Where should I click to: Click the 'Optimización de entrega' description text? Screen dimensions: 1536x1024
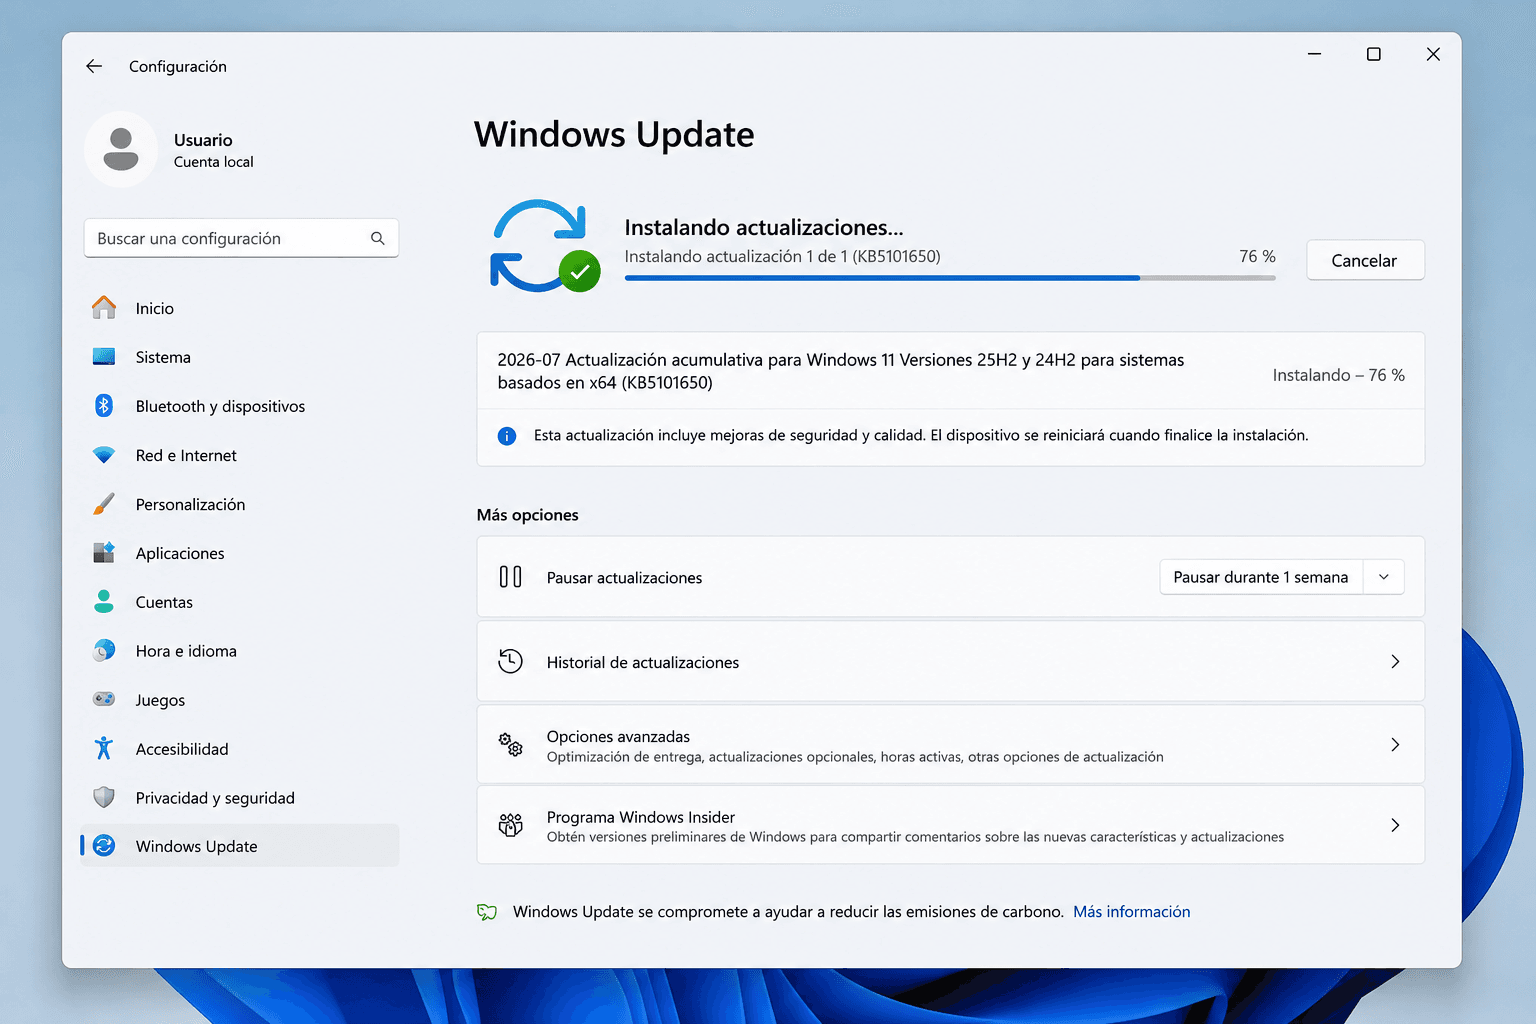855,757
